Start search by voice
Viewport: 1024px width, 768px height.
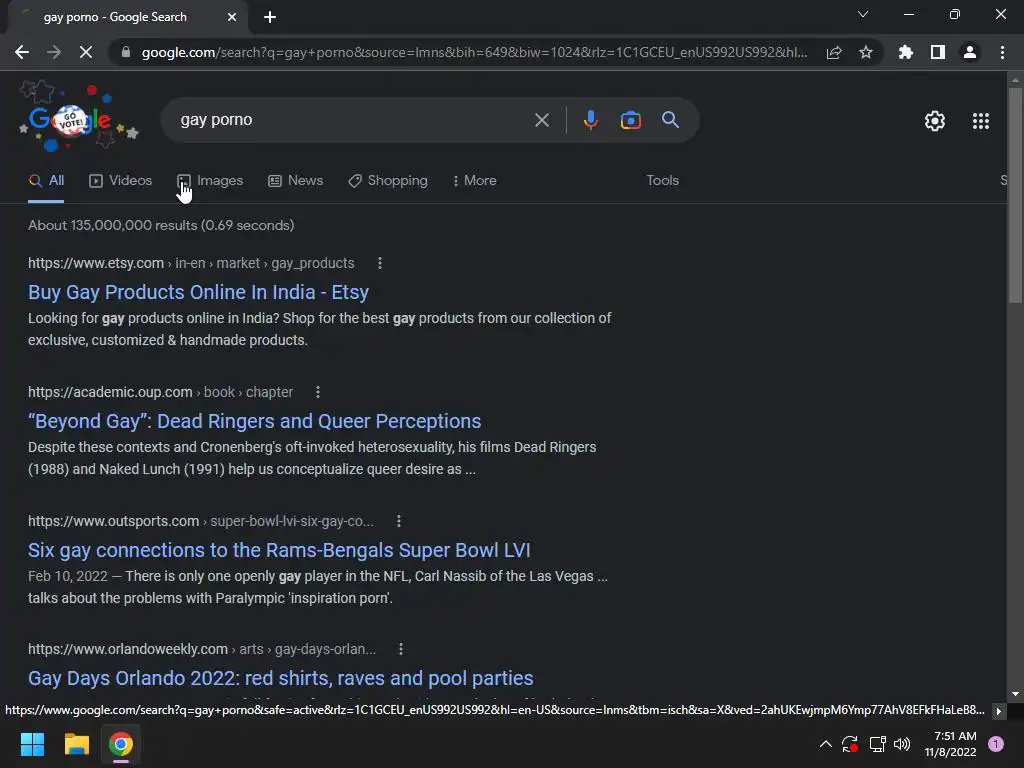point(590,120)
